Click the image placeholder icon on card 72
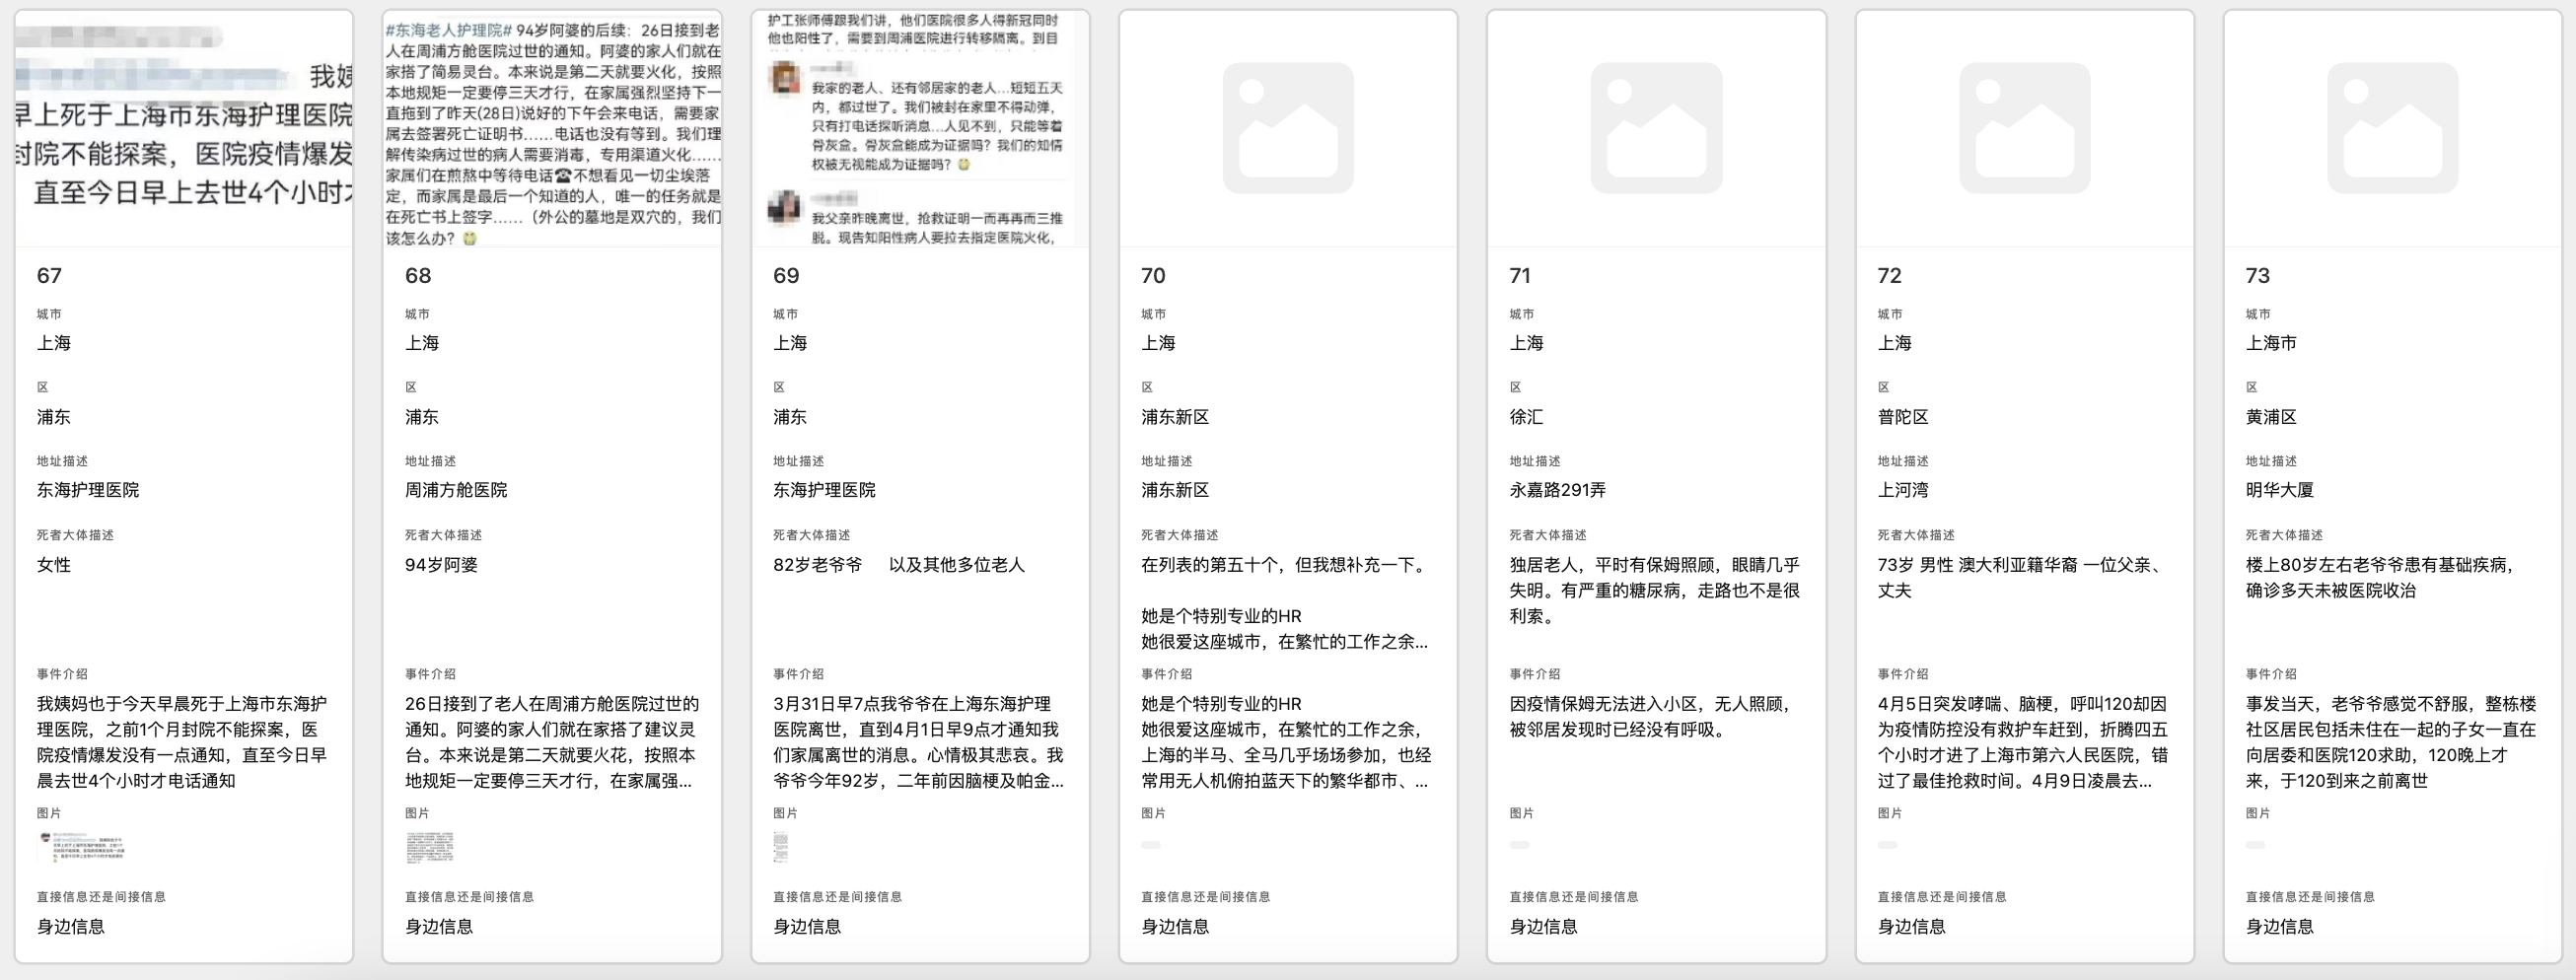Viewport: 2576px width, 980px height. (2024, 128)
